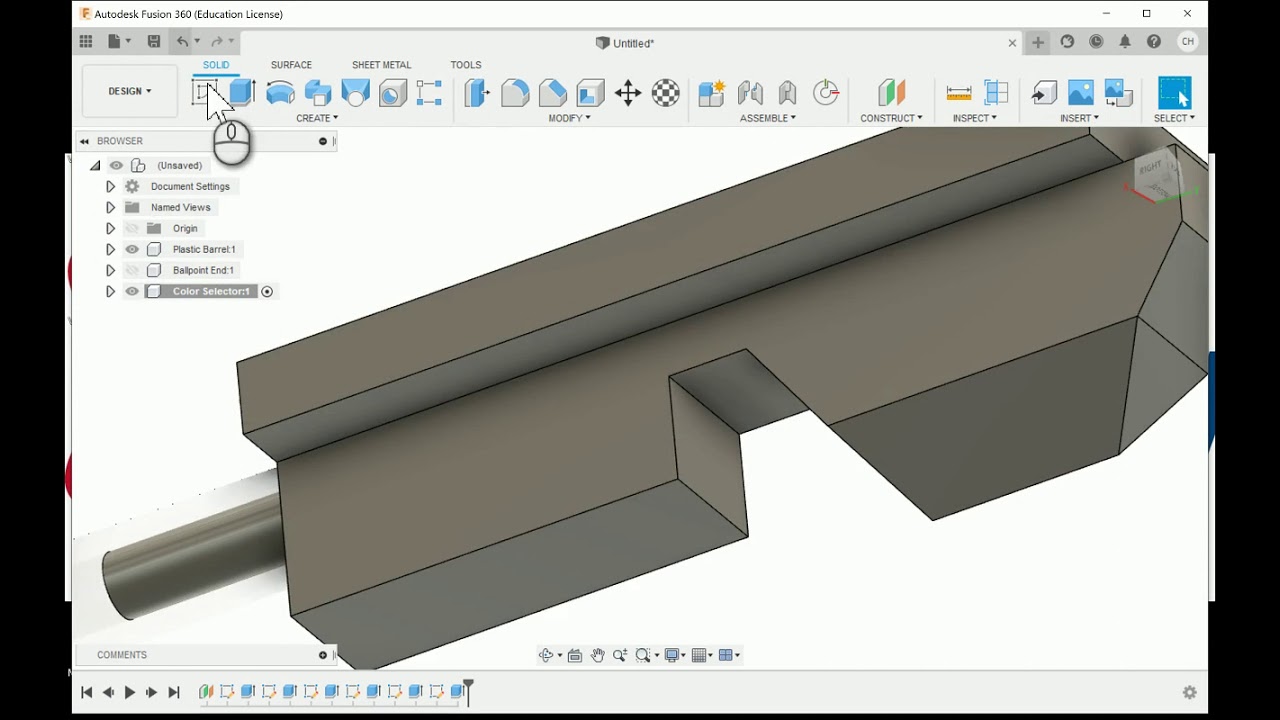
Task: Click the Attached Canvas icon
Action: 1118,93
